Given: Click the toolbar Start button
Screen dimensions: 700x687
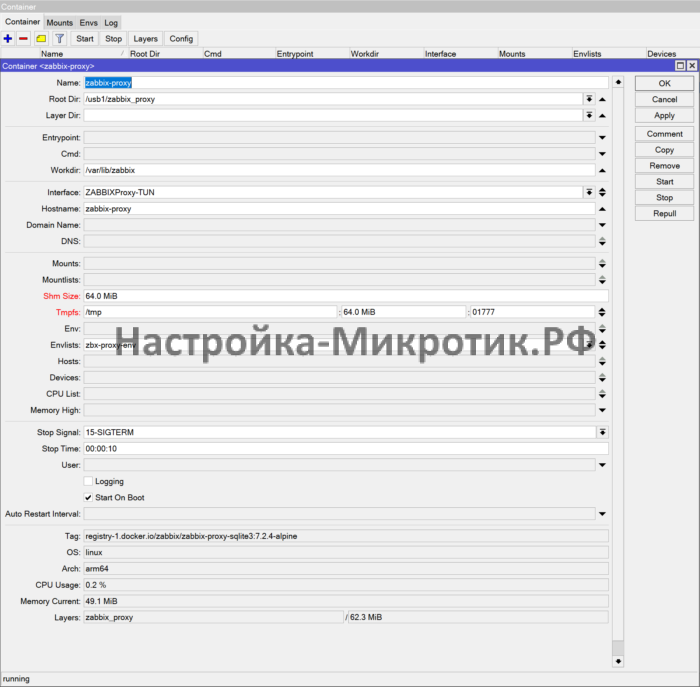Looking at the screenshot, I should (85, 39).
